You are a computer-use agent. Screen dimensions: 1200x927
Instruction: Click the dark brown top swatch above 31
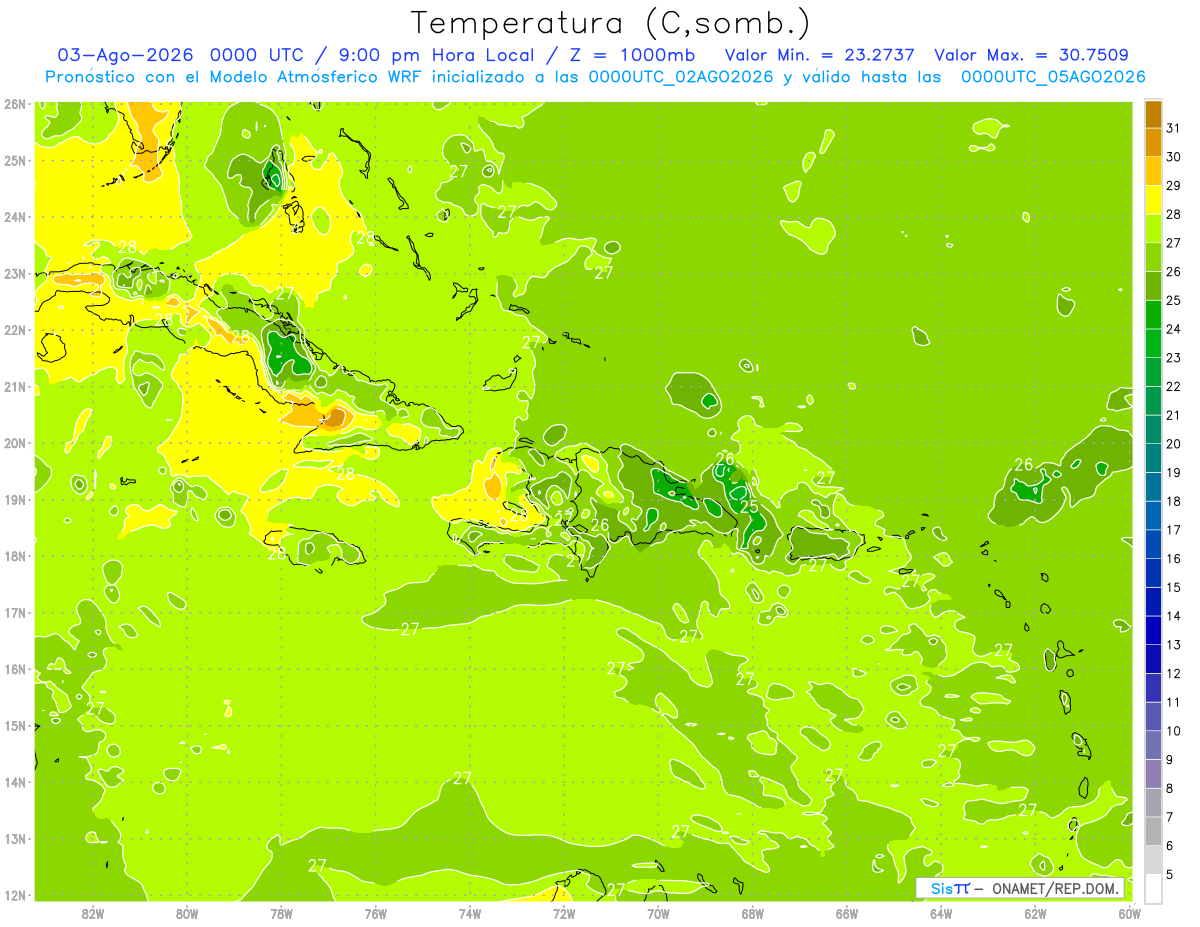click(x=1153, y=114)
